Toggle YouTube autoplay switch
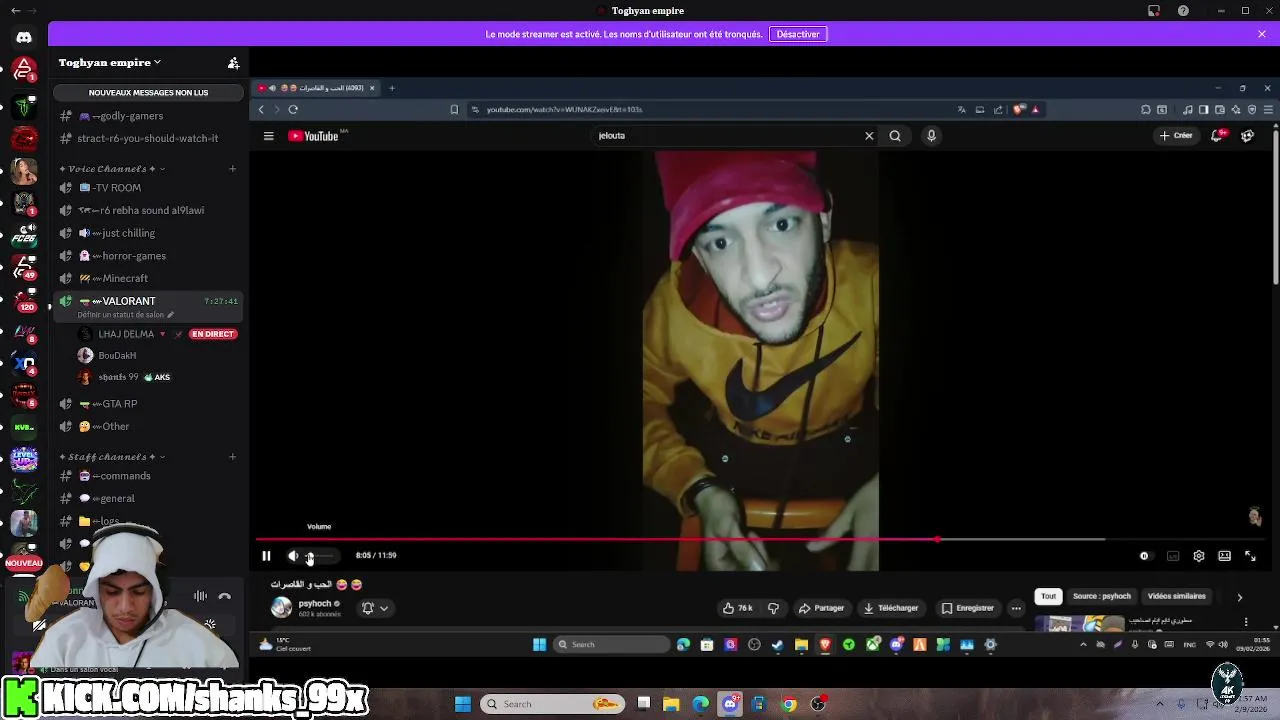This screenshot has height=720, width=1280. [1145, 556]
